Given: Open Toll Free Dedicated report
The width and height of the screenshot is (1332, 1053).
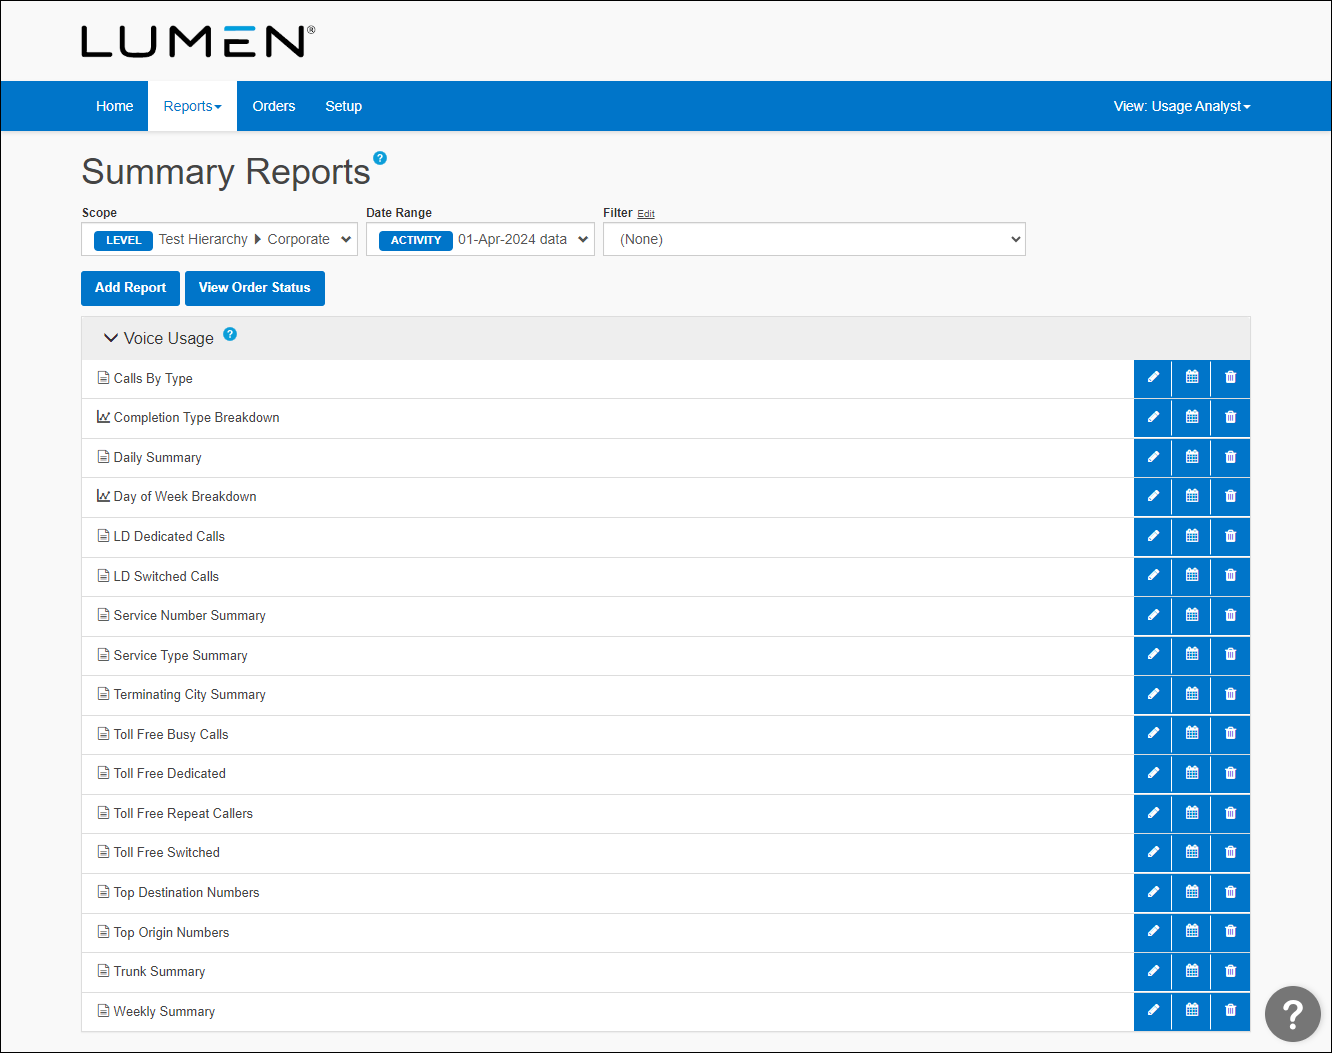Looking at the screenshot, I should [170, 773].
